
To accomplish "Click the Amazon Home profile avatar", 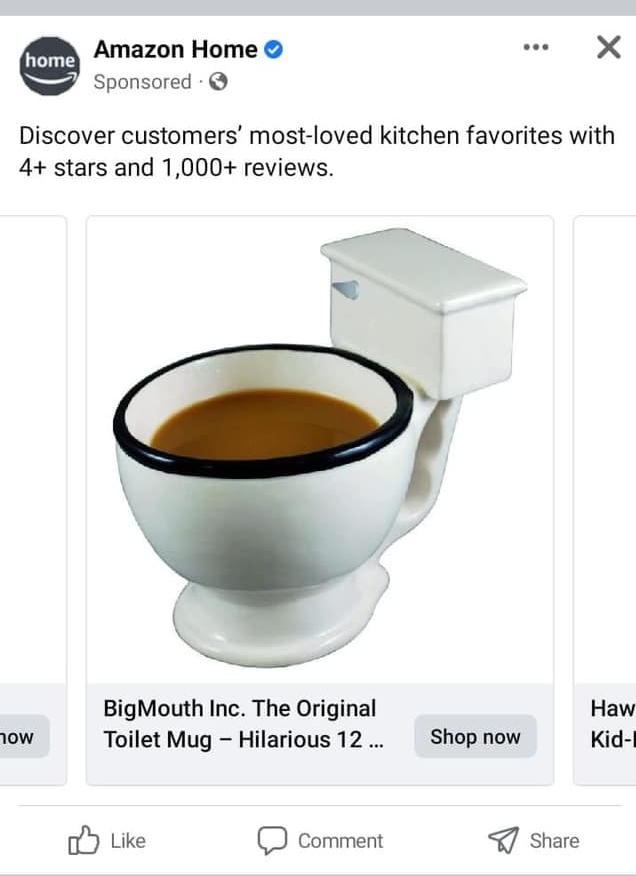I will pos(49,66).
